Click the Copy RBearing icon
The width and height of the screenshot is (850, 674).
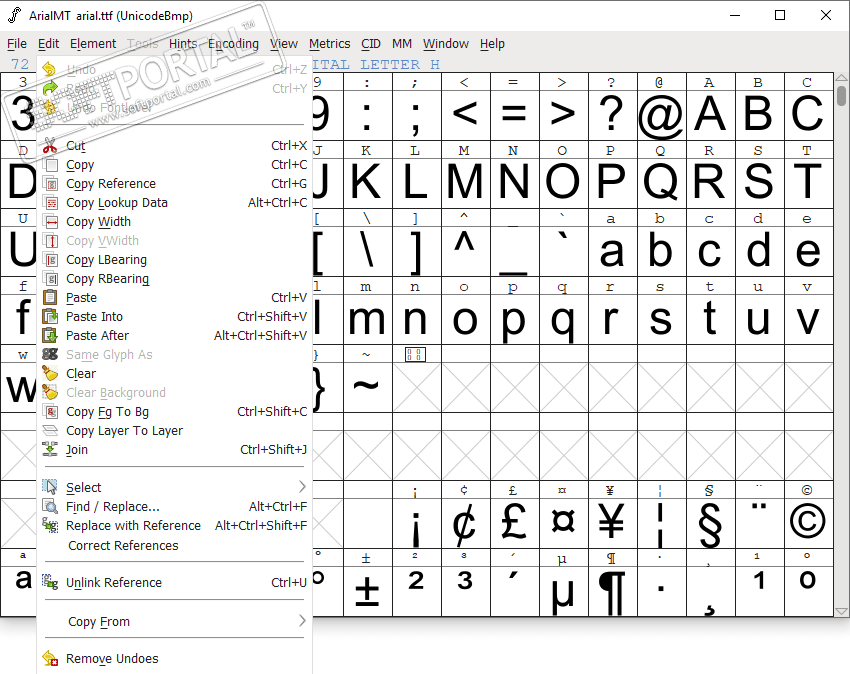(50, 279)
